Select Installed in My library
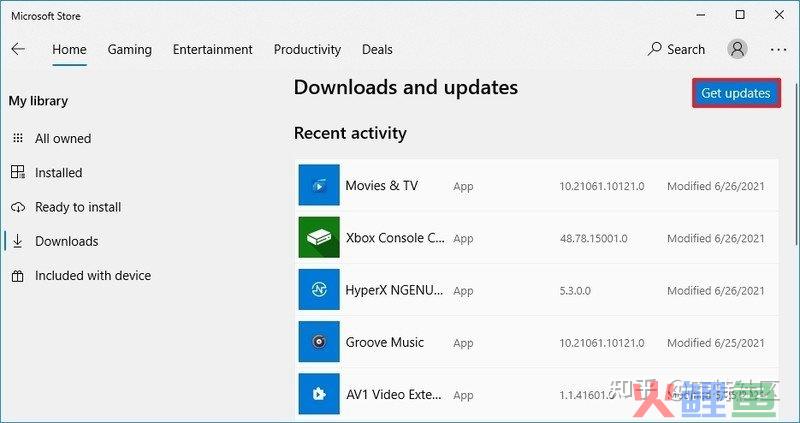The width and height of the screenshot is (800, 423). click(x=58, y=172)
